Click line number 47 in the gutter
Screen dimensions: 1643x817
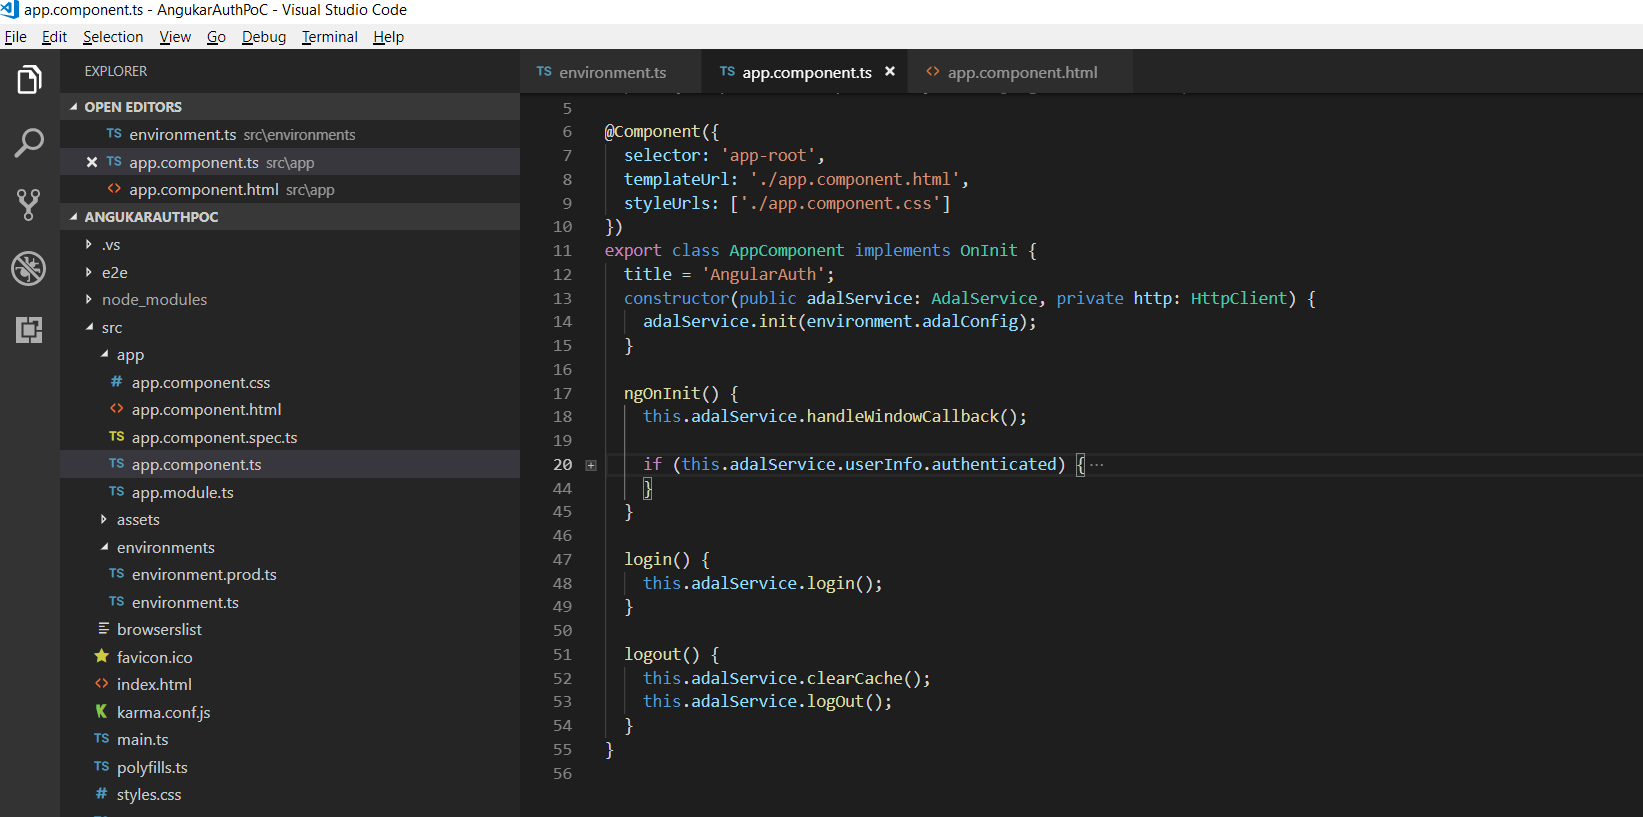tap(562, 560)
